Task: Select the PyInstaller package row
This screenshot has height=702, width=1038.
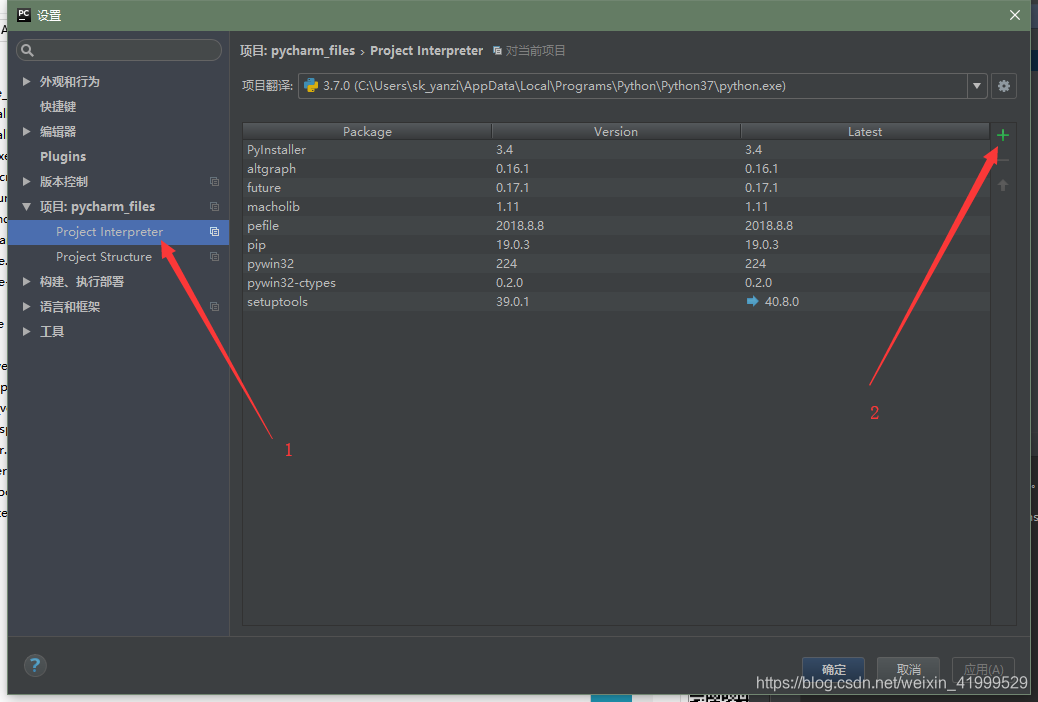Action: [616, 150]
